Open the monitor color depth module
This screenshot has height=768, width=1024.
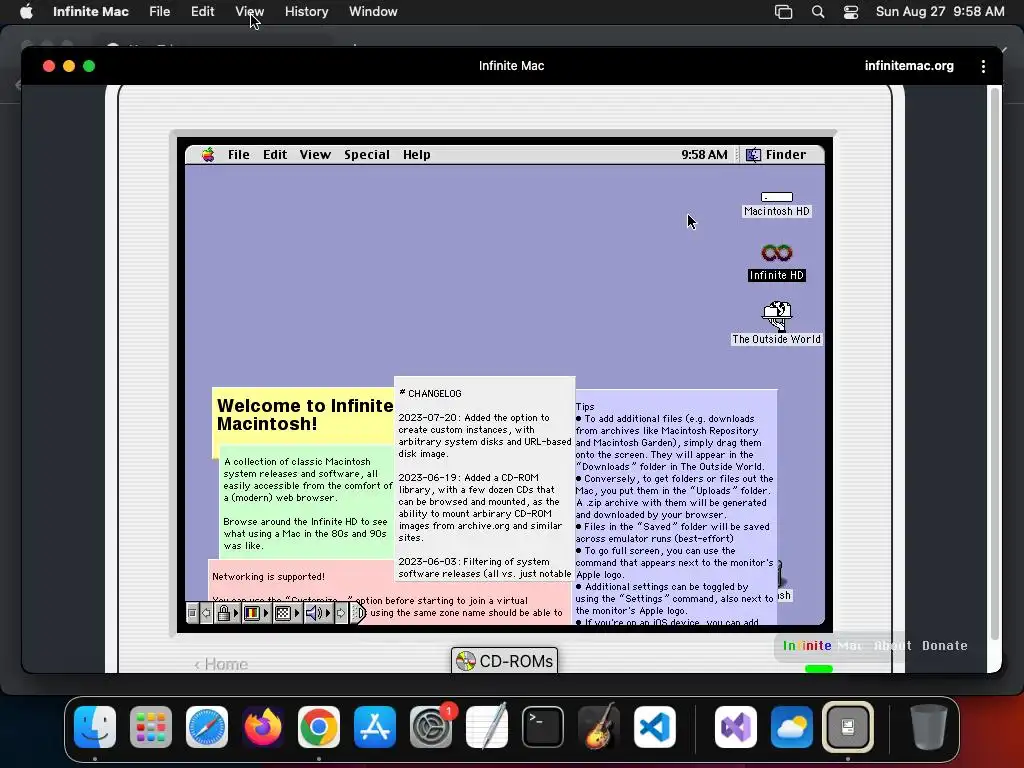pyautogui.click(x=255, y=613)
